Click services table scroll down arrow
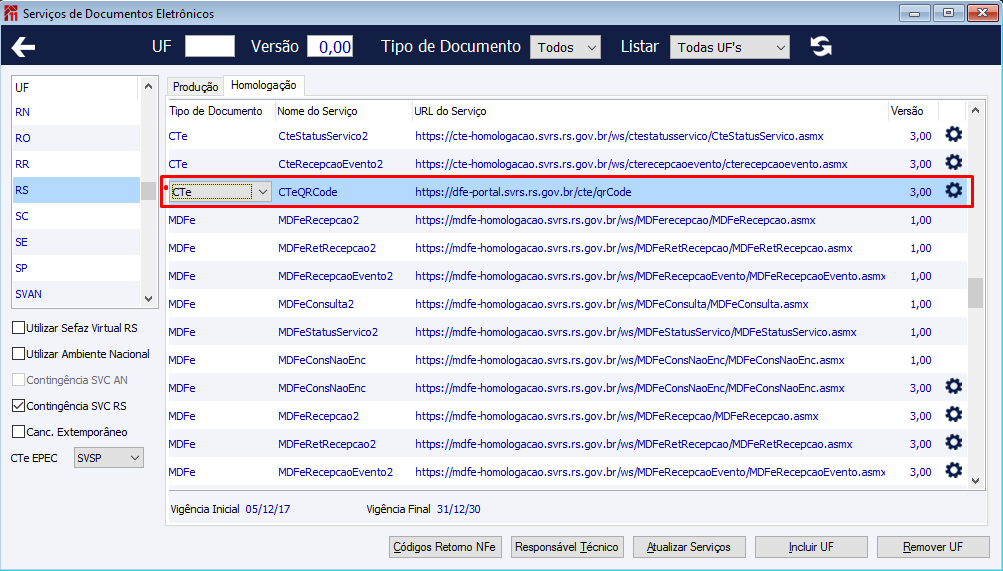The image size is (1003, 571). pyautogui.click(x=975, y=481)
